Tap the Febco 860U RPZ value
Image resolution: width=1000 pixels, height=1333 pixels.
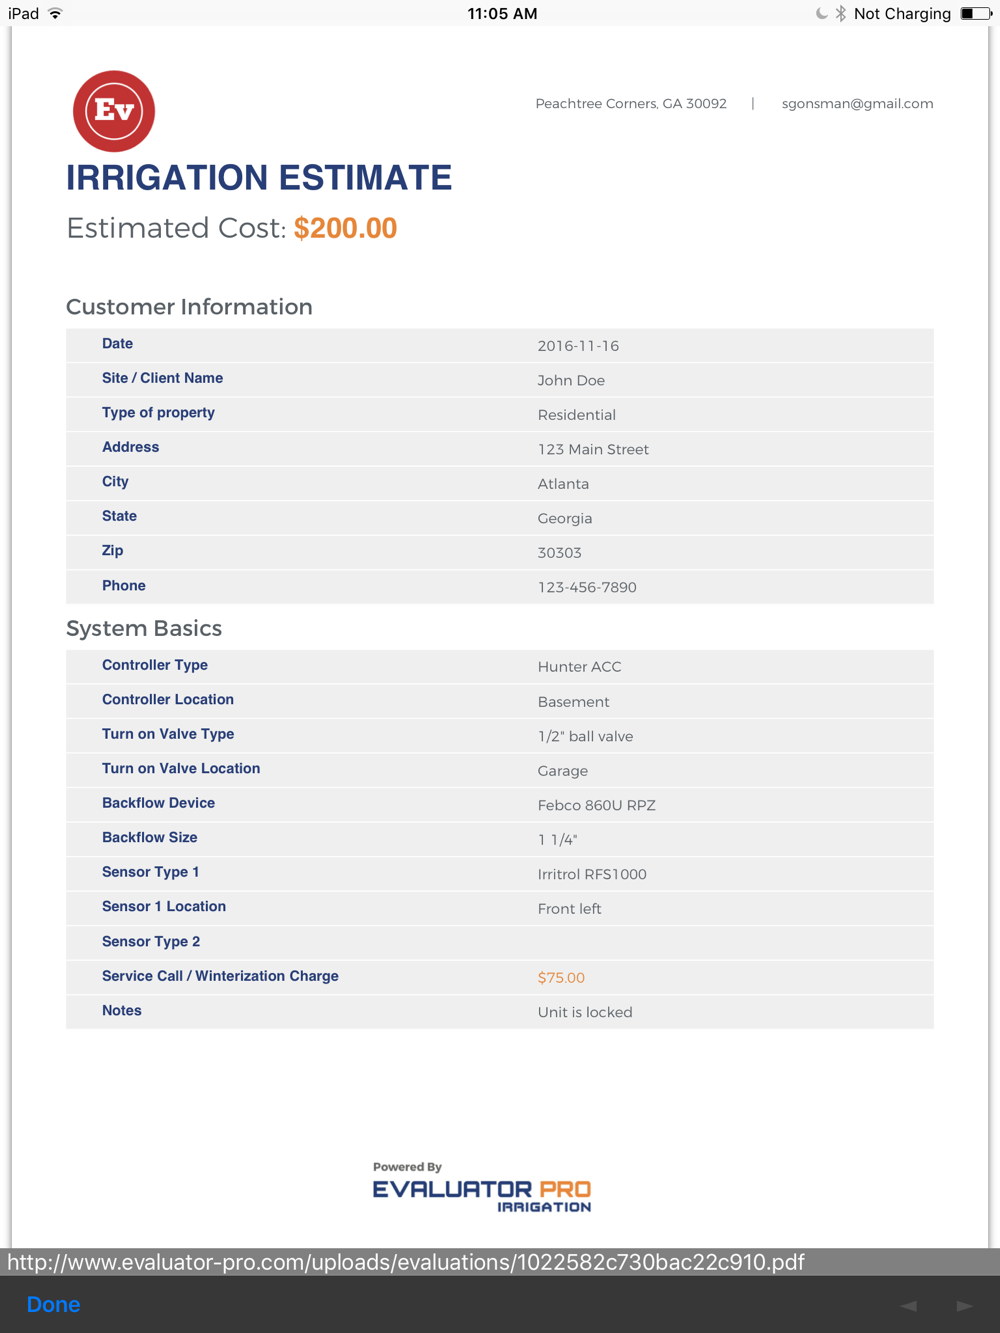click(x=596, y=805)
